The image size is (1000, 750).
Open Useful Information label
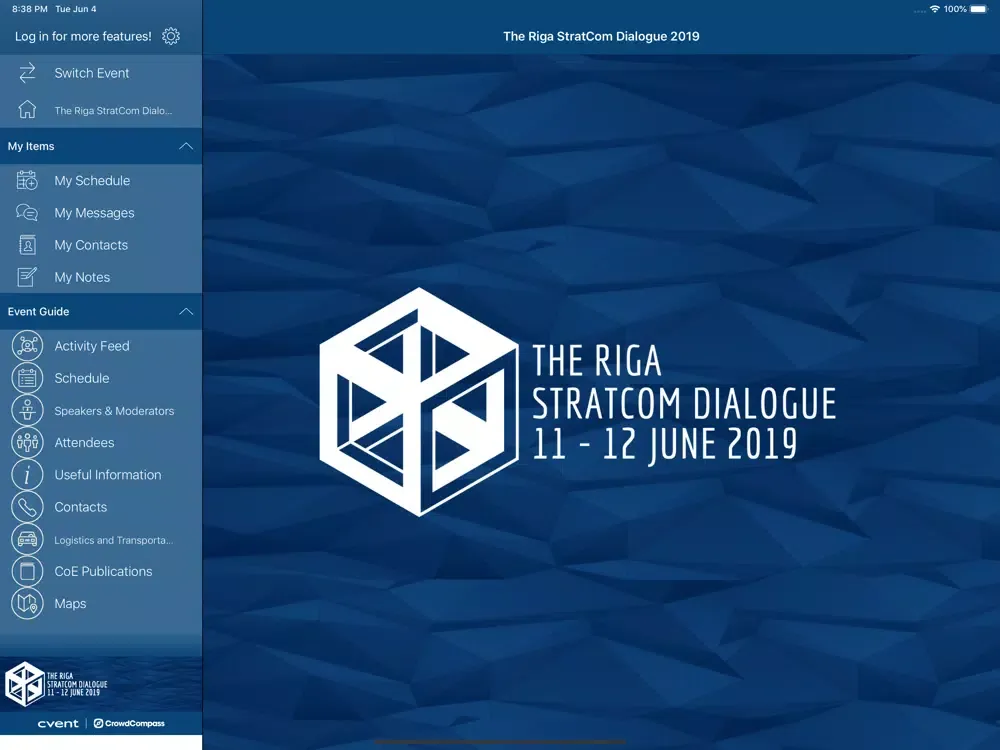[108, 474]
